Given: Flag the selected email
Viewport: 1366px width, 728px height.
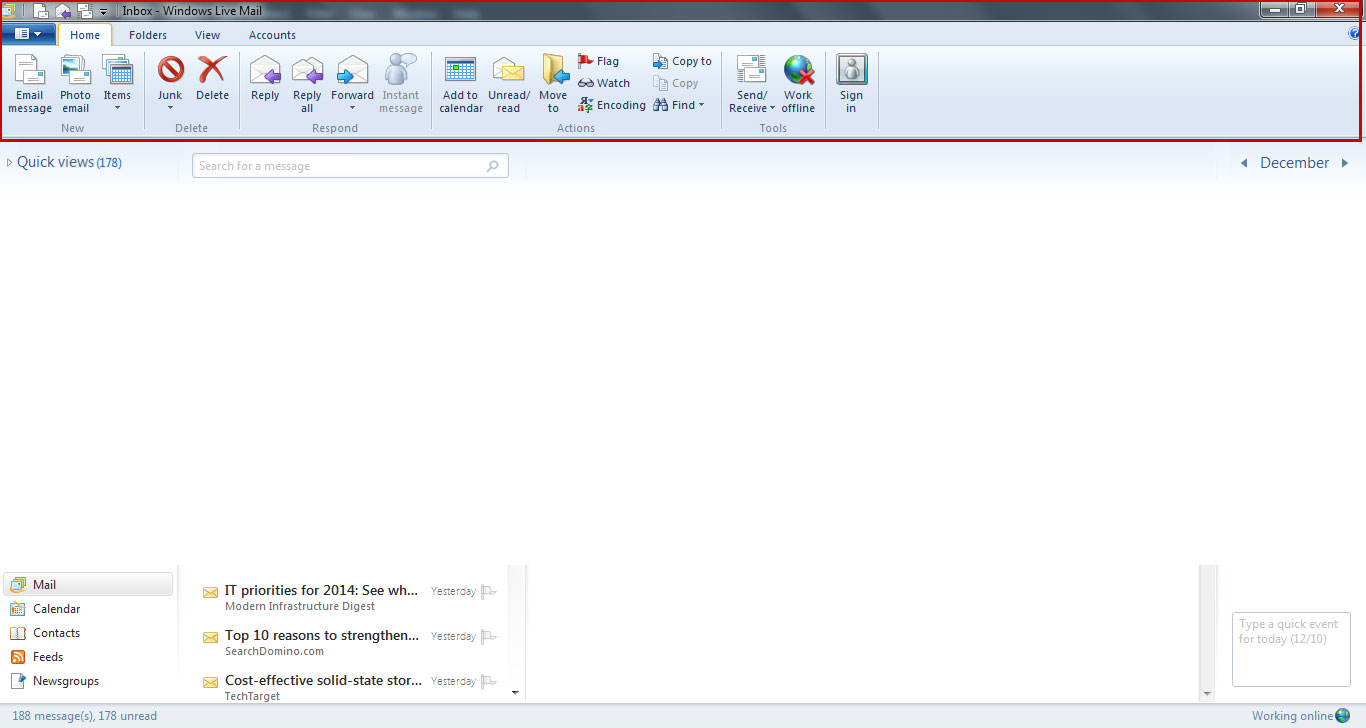Looking at the screenshot, I should [x=599, y=60].
